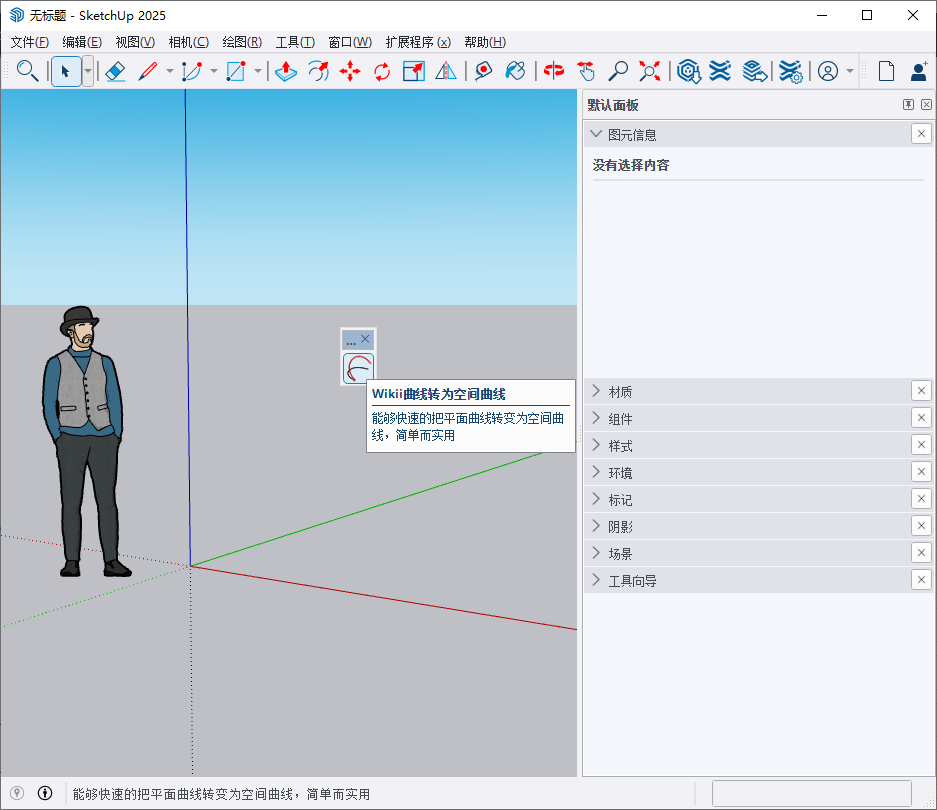Viewport: 937px width, 810px height.
Task: Expand the 阴影 panel section
Action: pos(621,525)
